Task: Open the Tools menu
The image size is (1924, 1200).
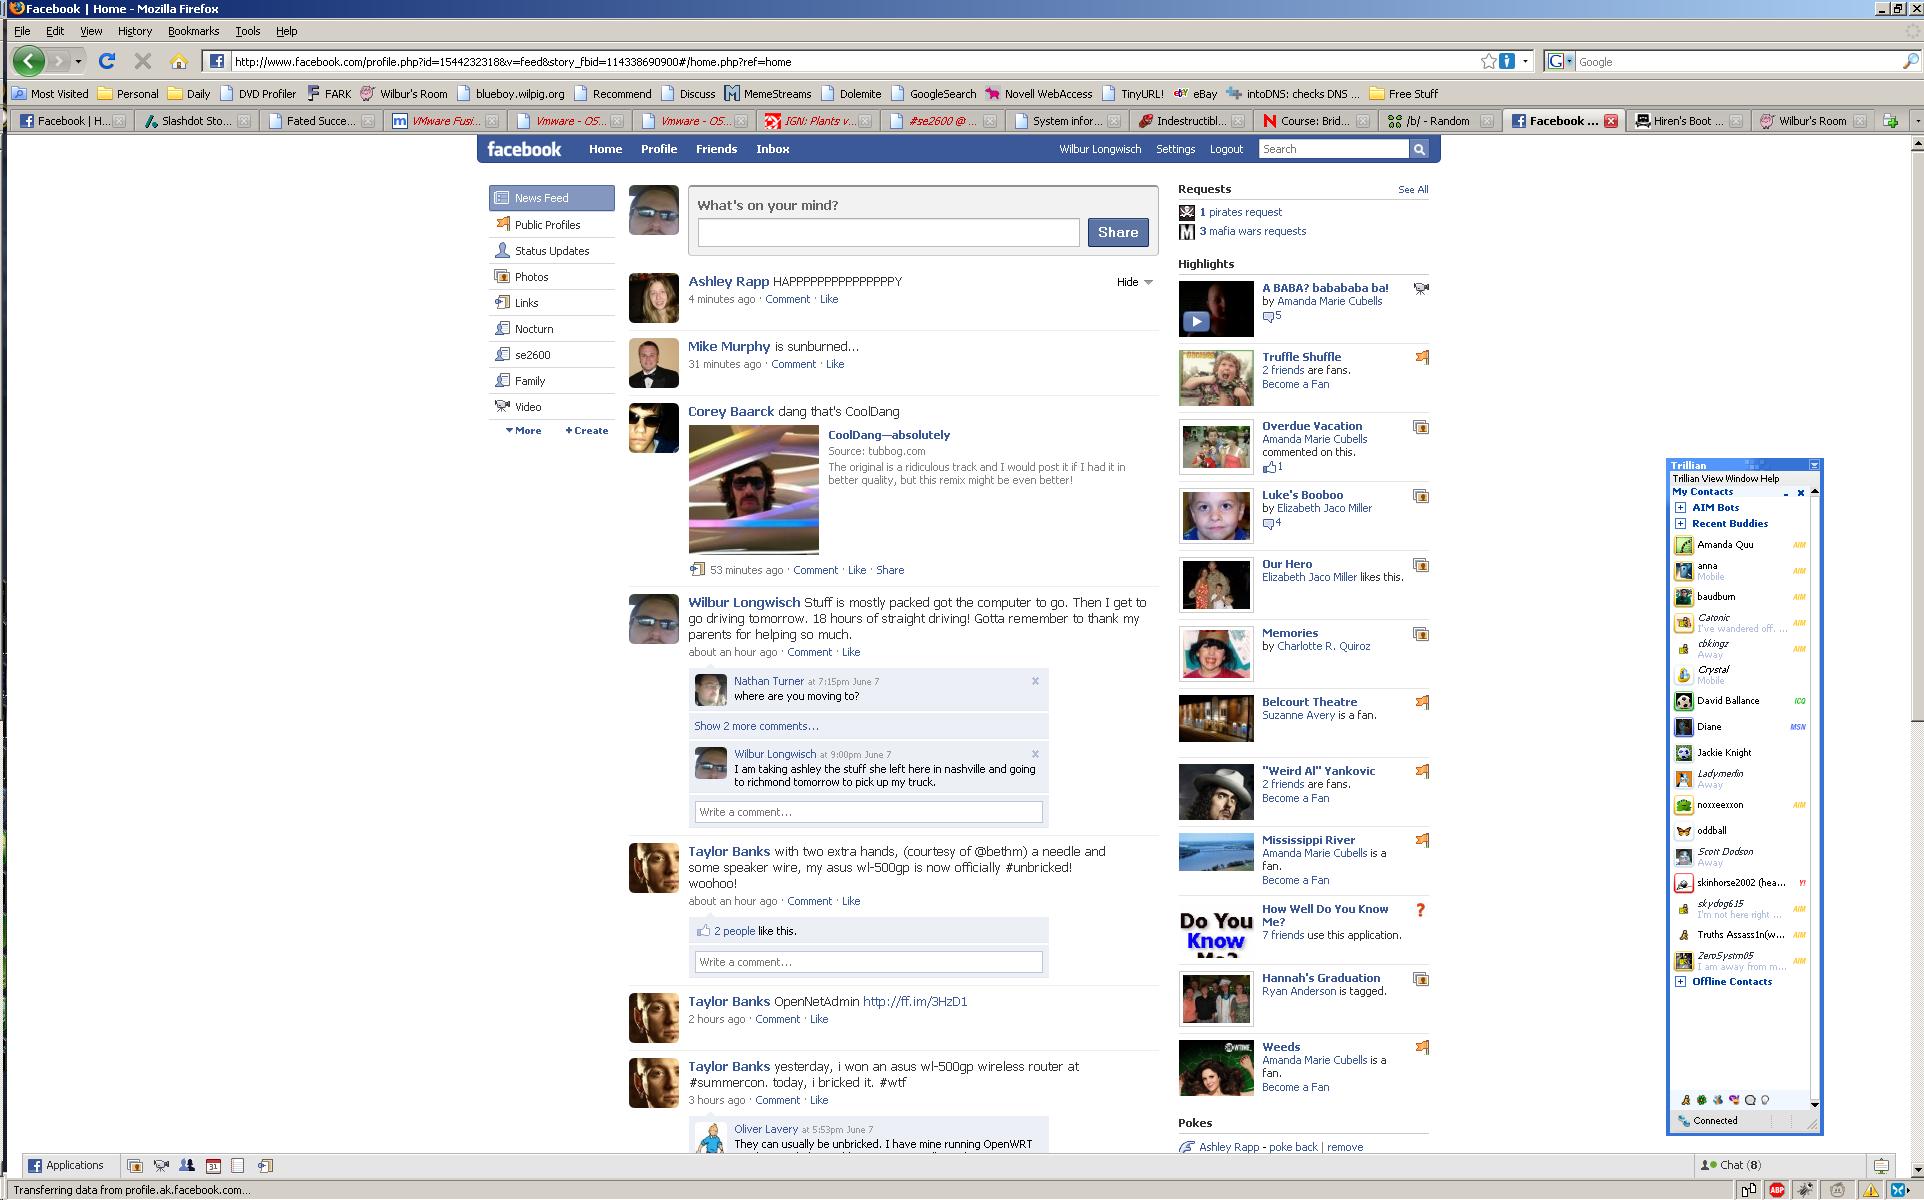Action: (248, 31)
